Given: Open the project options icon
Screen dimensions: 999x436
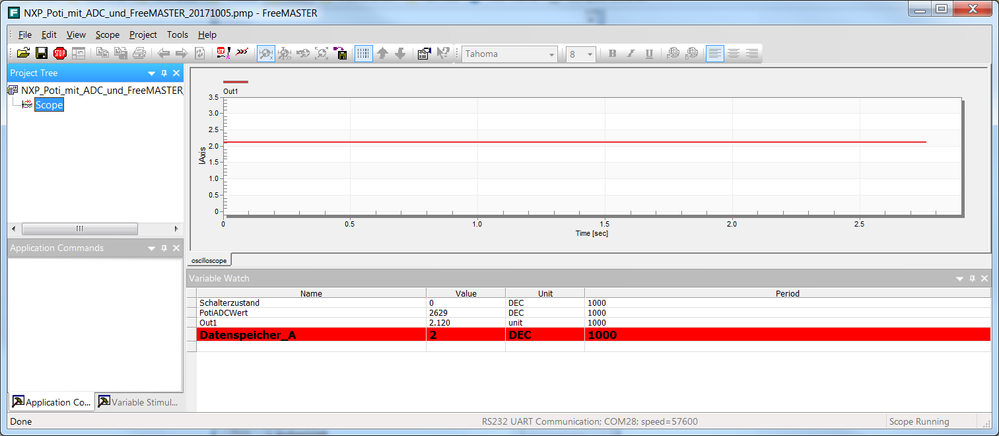Looking at the screenshot, I should coord(424,54).
